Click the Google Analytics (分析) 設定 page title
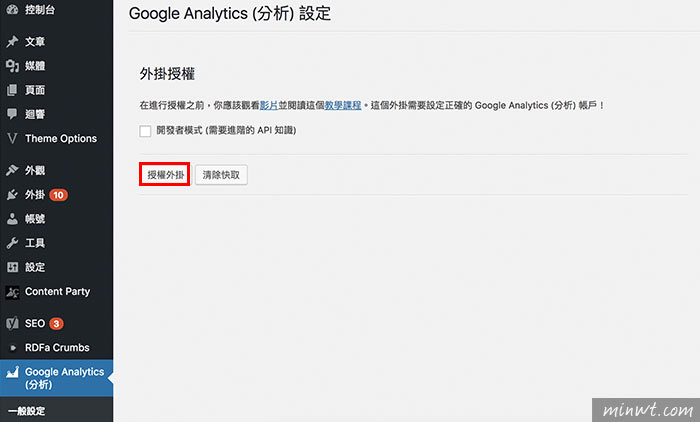This screenshot has width=700, height=422. 230,13
